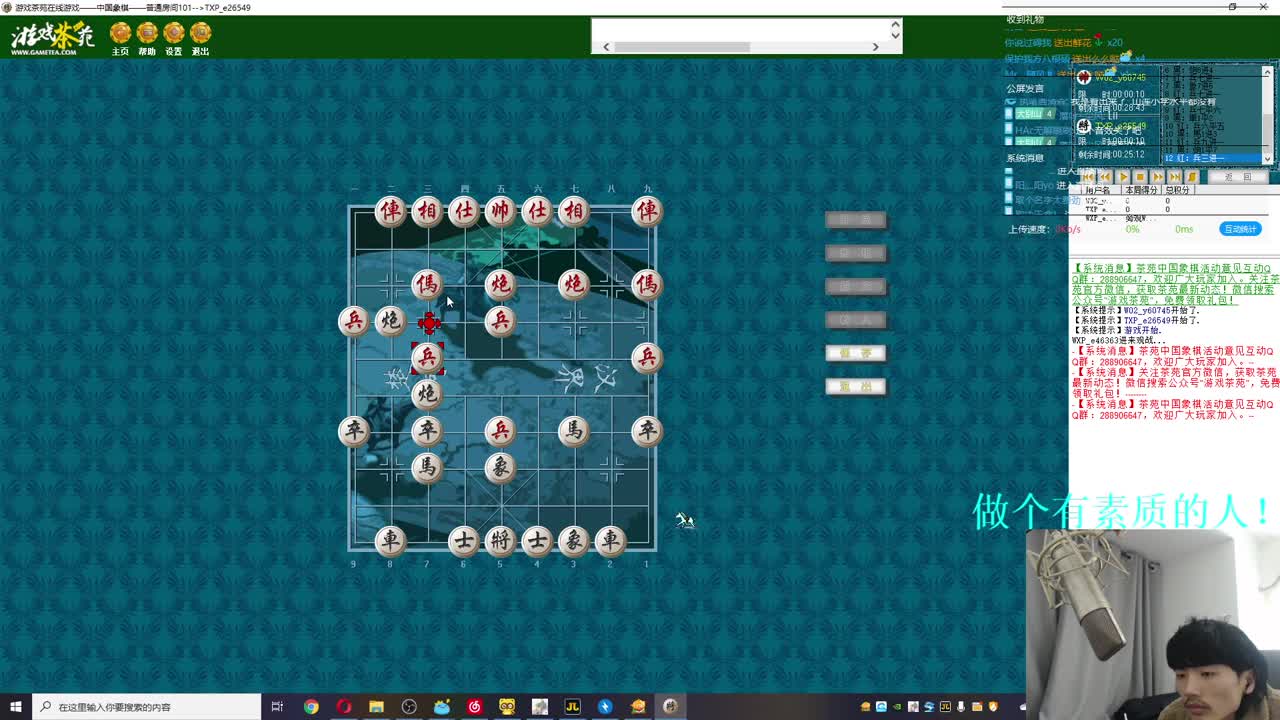Screen dimensions: 1280x720
Task: Select black 炮 directly below the highlighted pawn
Action: (x=427, y=393)
